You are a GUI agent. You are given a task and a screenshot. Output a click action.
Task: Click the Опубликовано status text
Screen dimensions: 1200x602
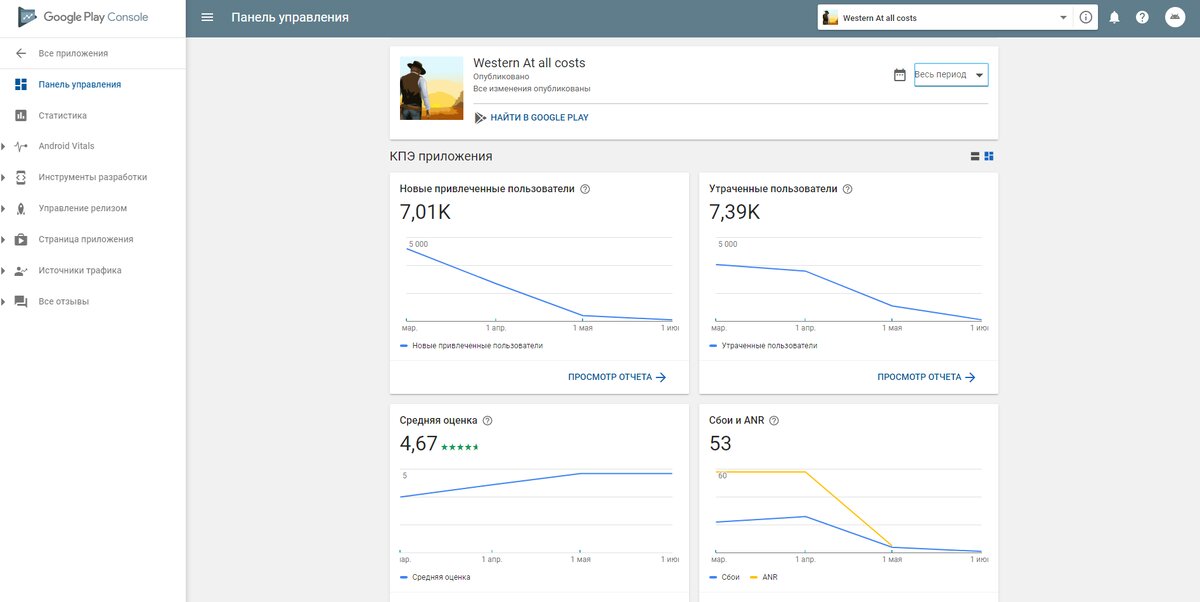click(501, 76)
